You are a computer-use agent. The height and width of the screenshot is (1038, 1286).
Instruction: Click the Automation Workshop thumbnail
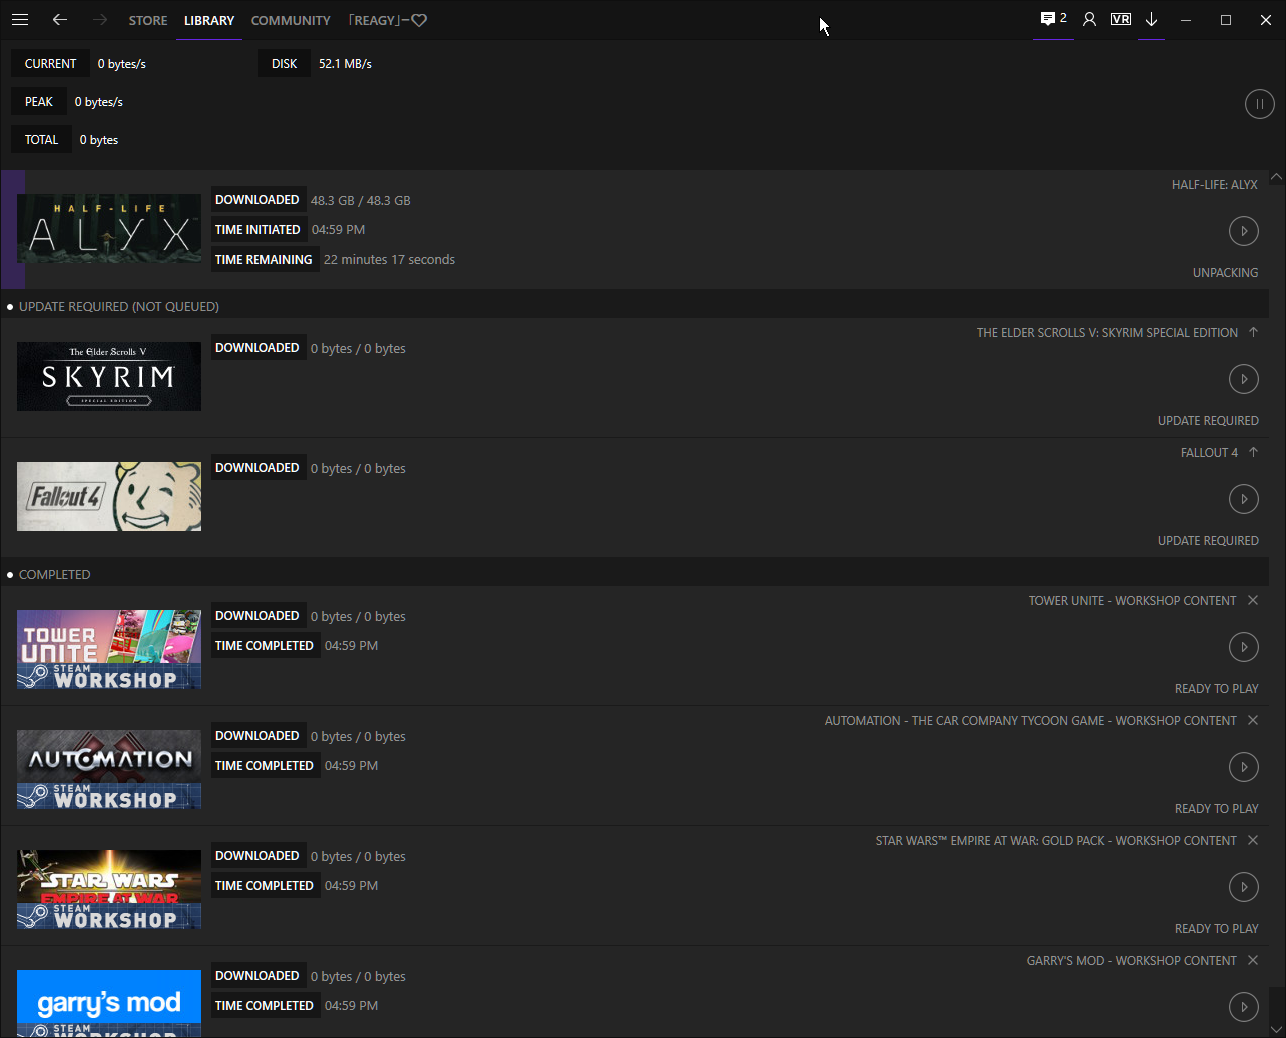tap(109, 770)
